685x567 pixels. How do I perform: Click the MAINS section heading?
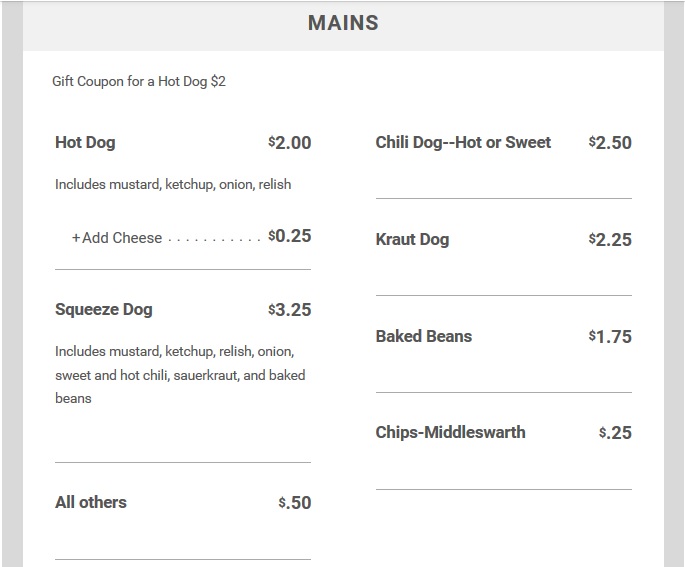tap(343, 23)
